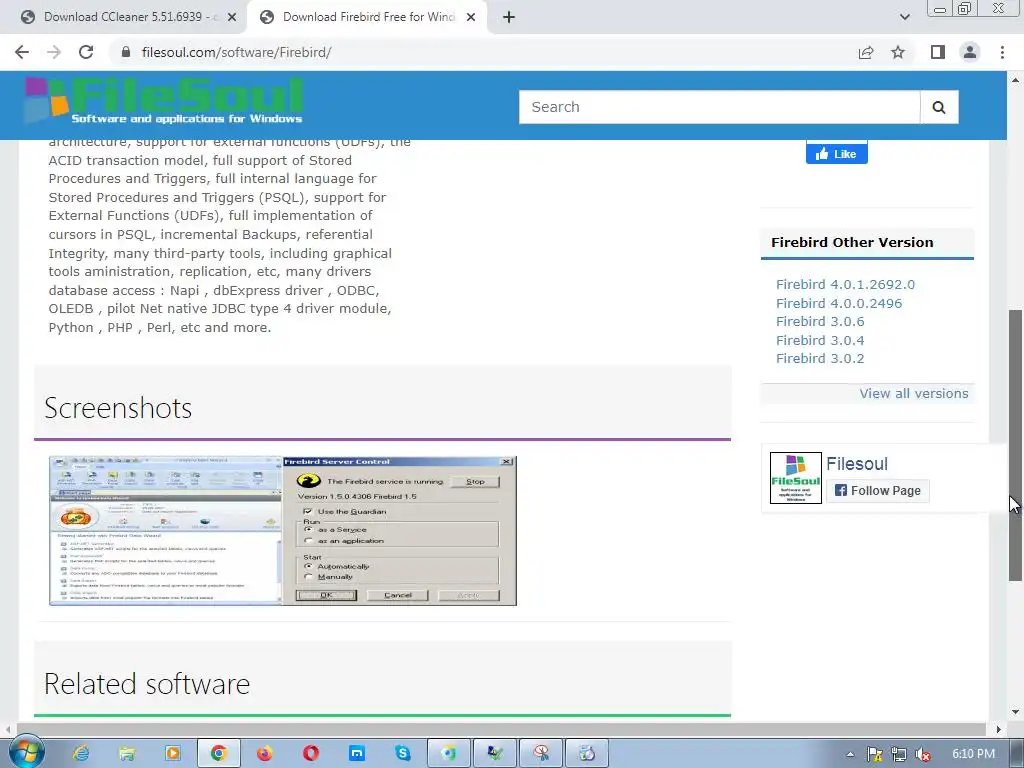Open Firebird 4.0.0.2496 version link
The width and height of the screenshot is (1024, 768).
pos(839,304)
